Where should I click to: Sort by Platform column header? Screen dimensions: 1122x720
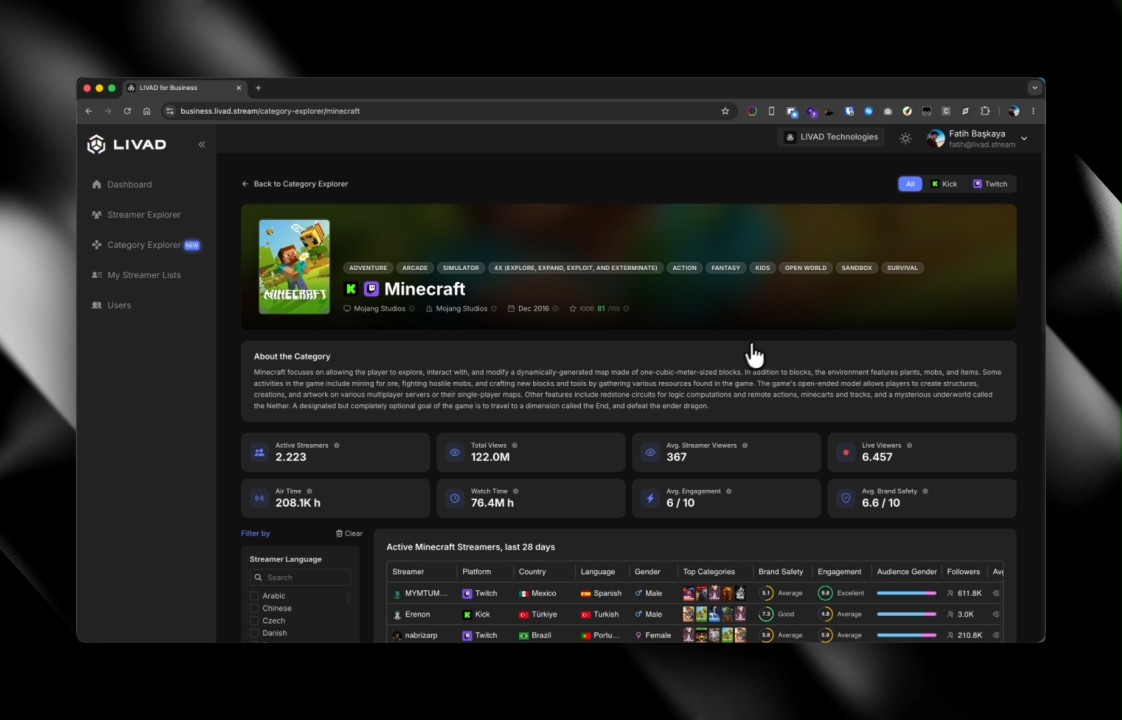(x=477, y=572)
